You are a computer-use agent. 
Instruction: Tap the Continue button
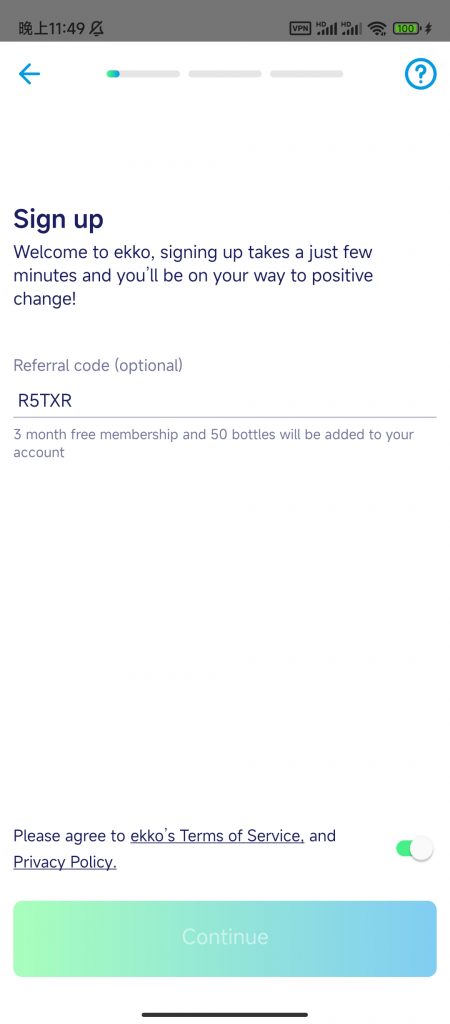coord(225,938)
